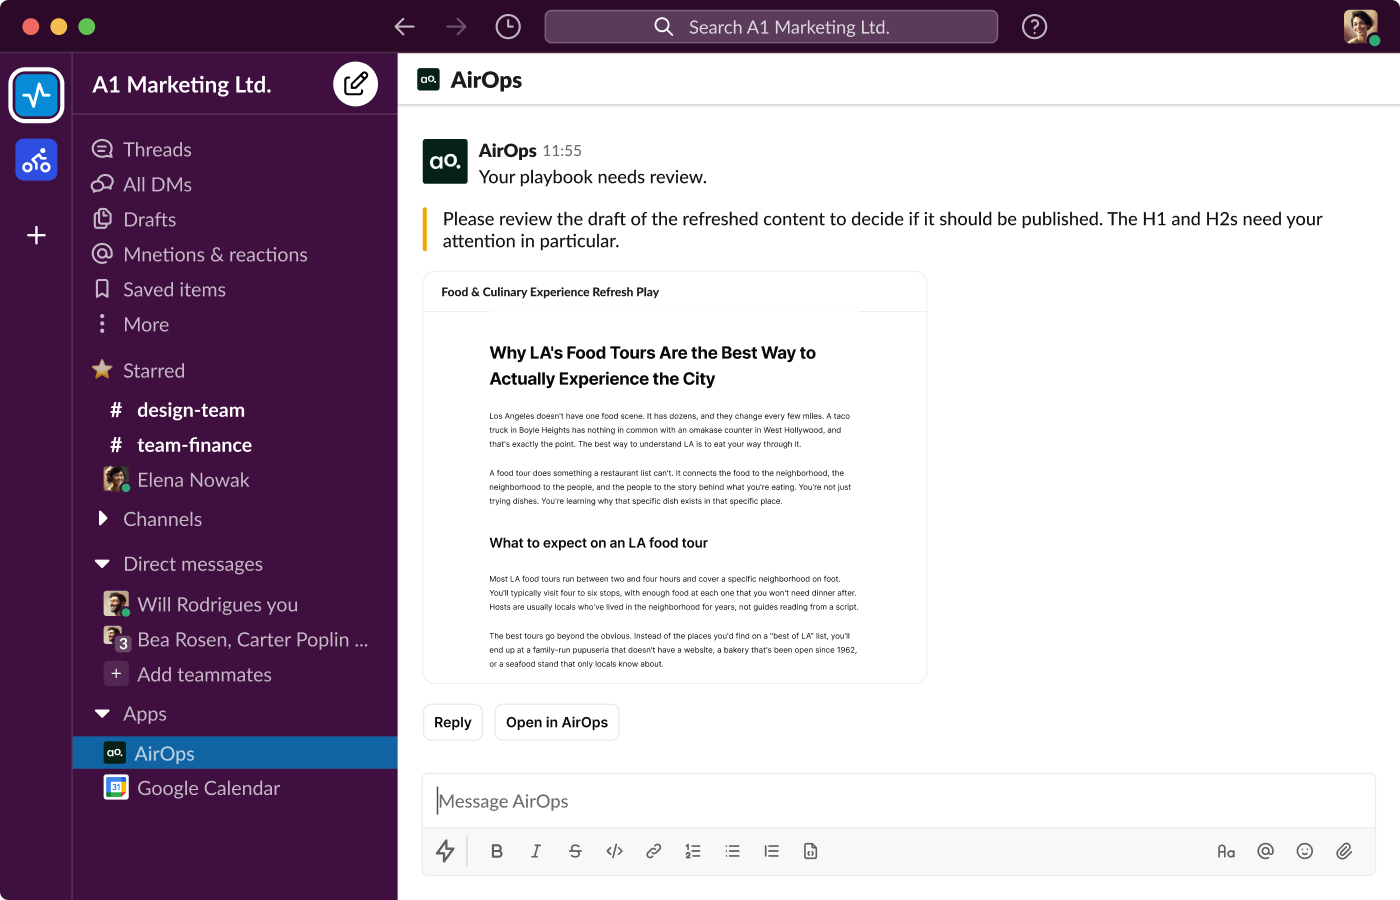Select your profile avatar in the top right
This screenshot has height=900, width=1400.
[x=1359, y=26]
